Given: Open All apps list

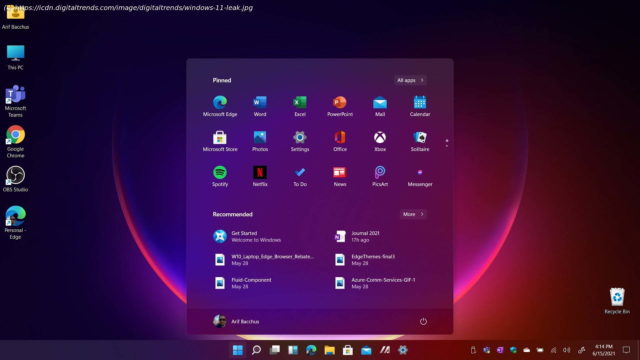Looking at the screenshot, I should [410, 80].
